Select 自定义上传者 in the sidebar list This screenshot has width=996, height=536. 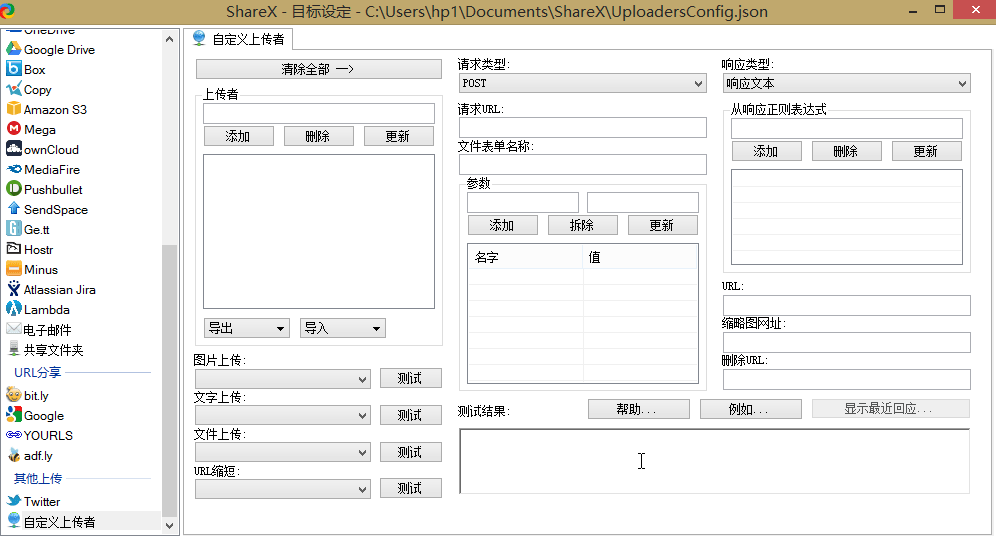pos(59,521)
